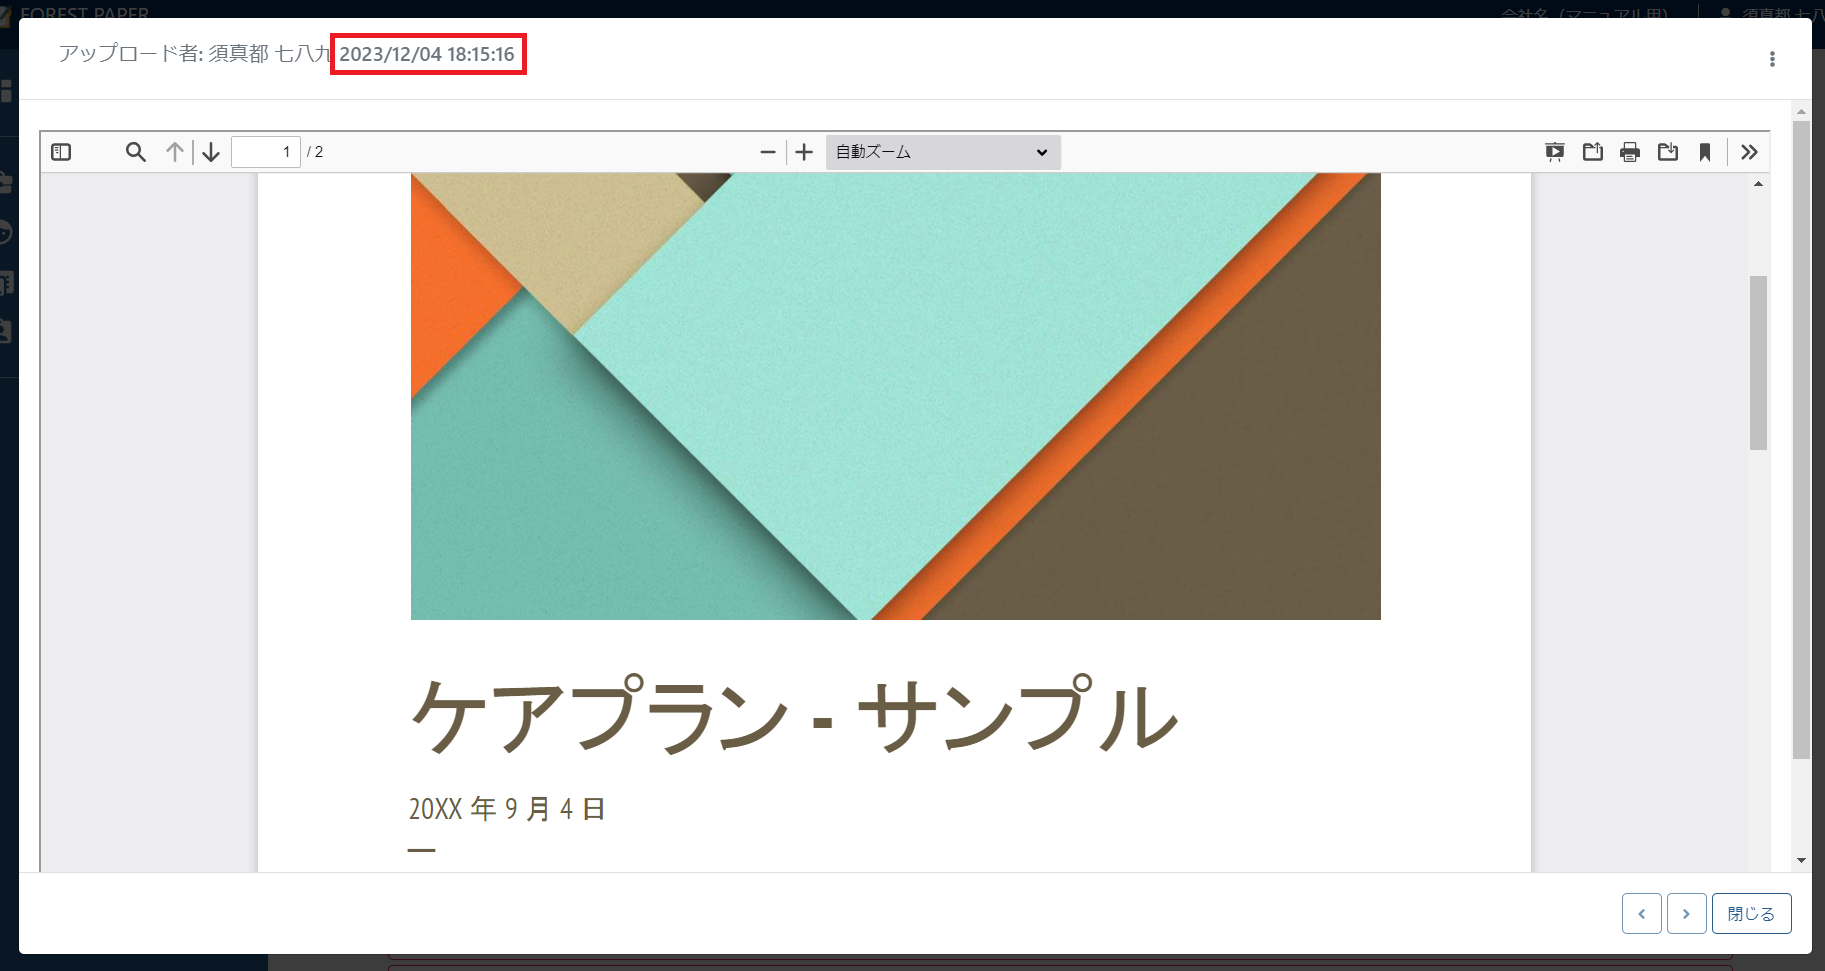1825x971 pixels.
Task: Click the page number input field
Action: 266,151
